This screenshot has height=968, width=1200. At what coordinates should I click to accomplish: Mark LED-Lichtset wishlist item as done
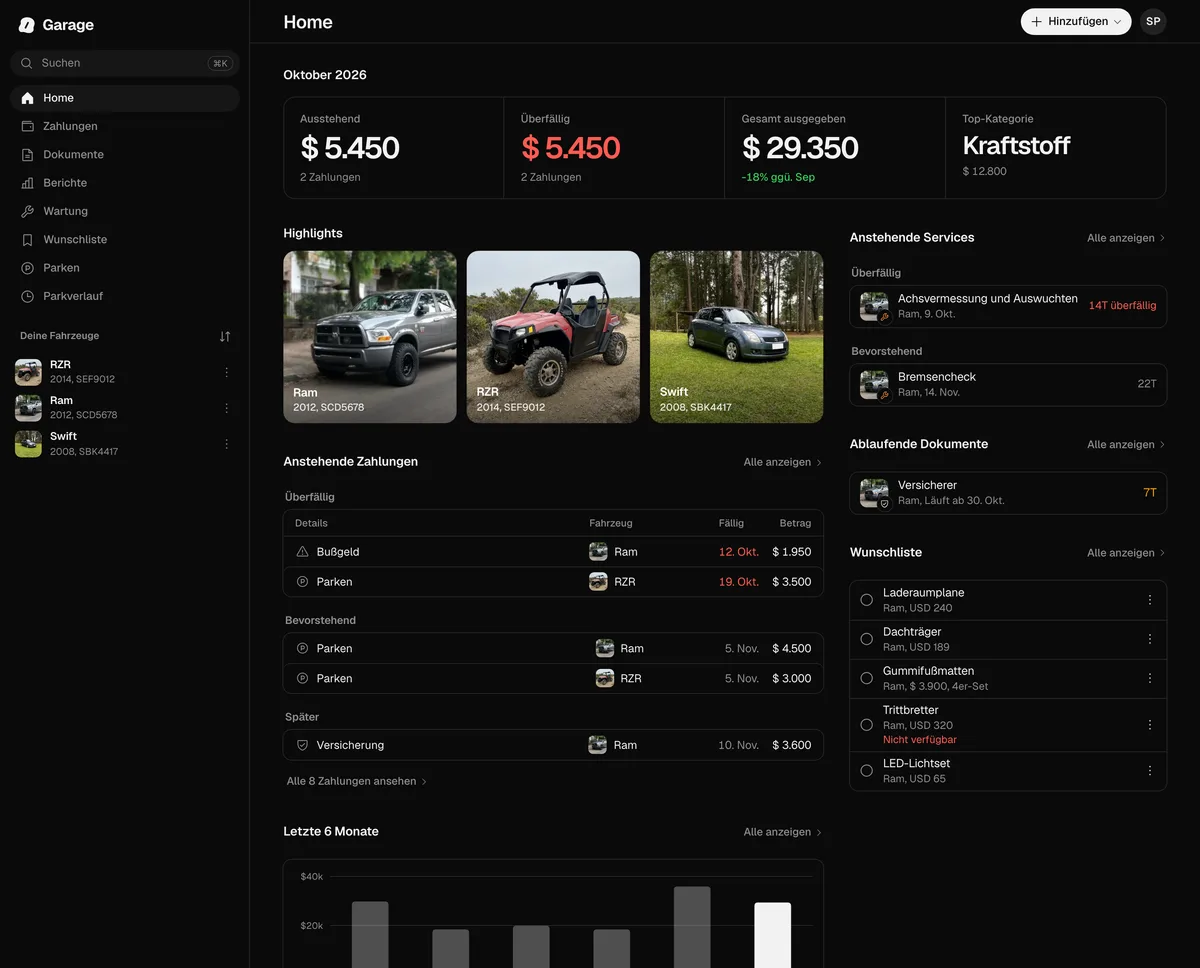pos(866,770)
